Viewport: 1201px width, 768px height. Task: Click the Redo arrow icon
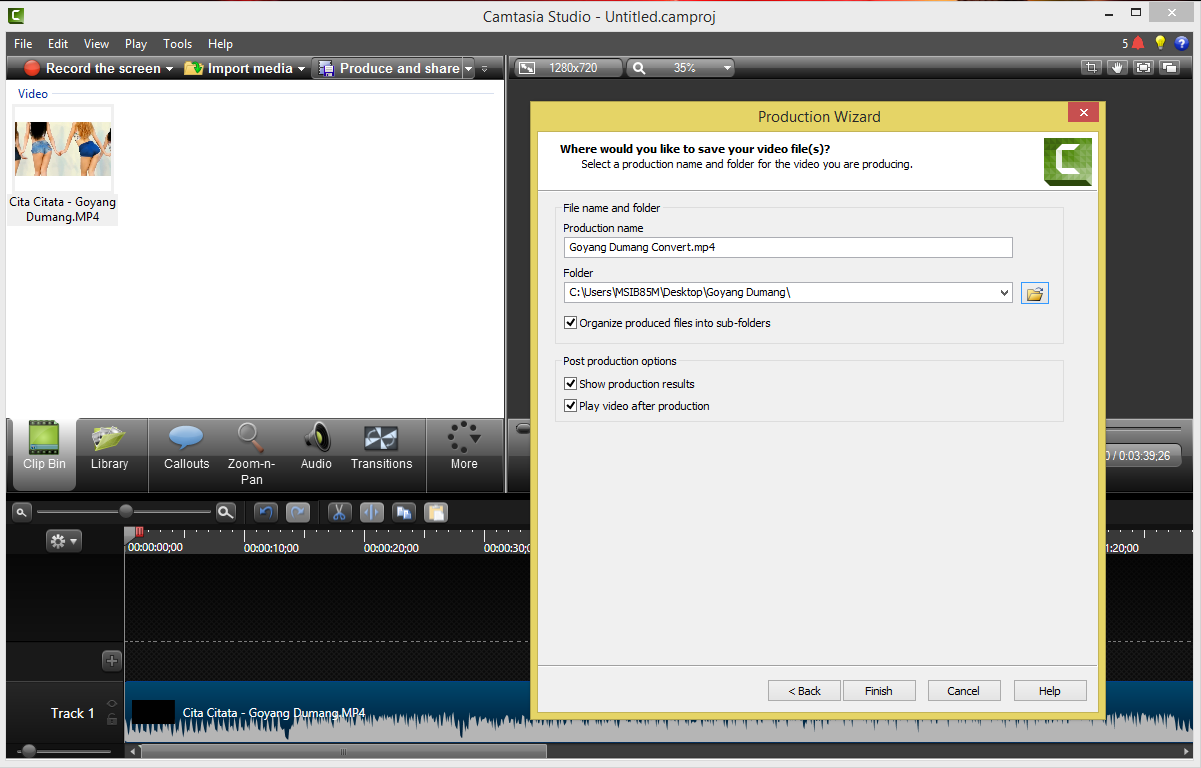298,512
